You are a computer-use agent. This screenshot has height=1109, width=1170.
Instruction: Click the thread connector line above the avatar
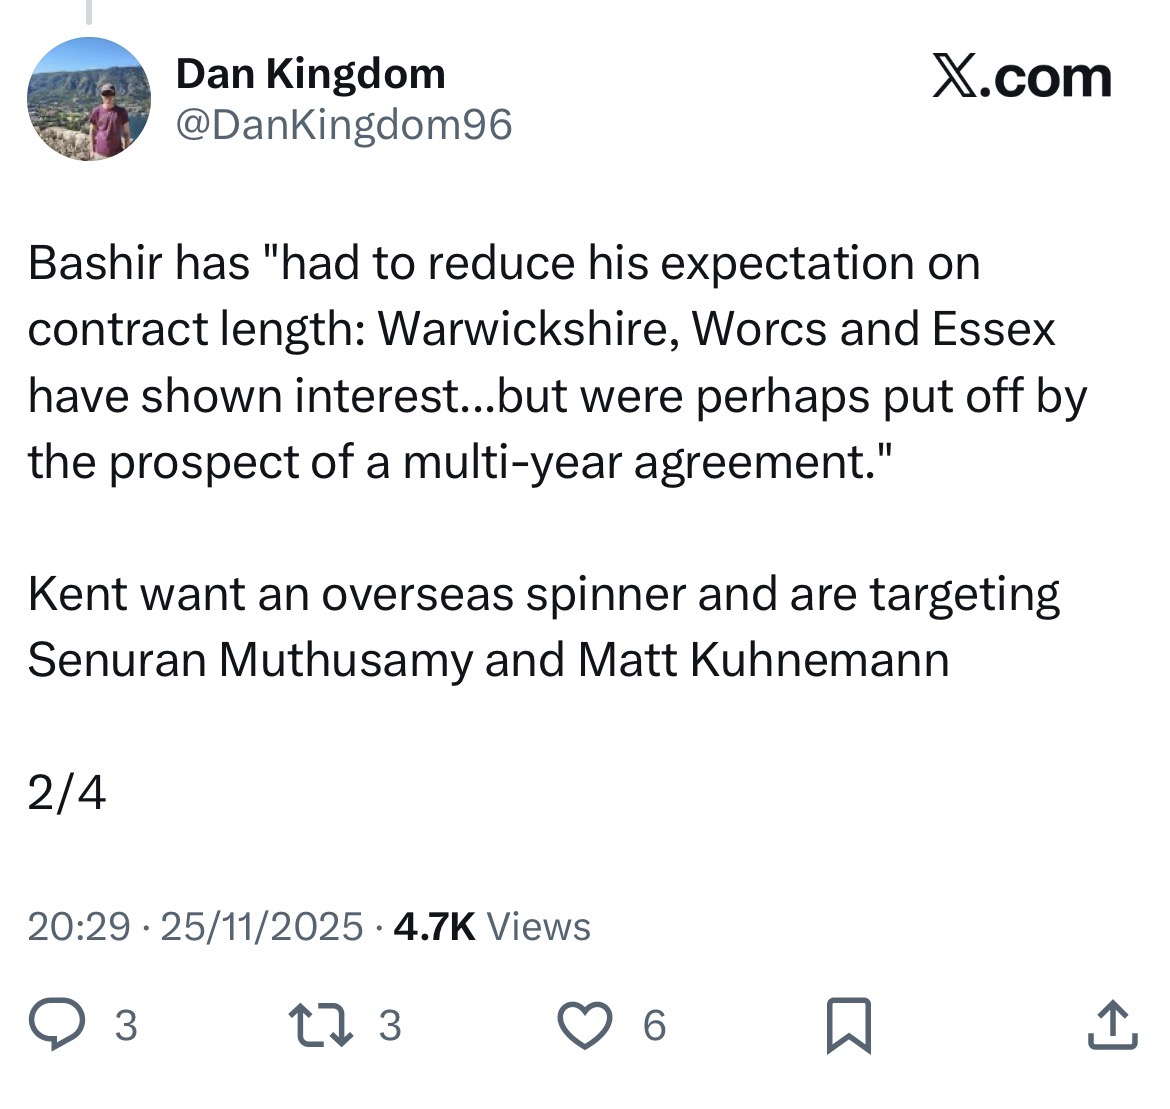88,12
